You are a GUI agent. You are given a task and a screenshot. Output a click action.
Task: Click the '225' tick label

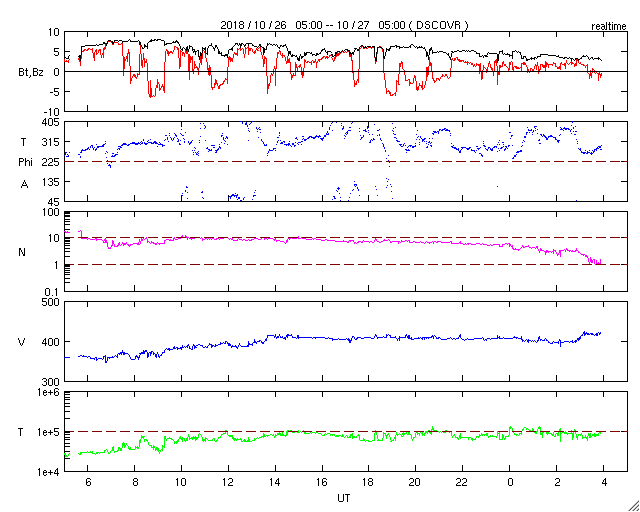pyautogui.click(x=51, y=162)
